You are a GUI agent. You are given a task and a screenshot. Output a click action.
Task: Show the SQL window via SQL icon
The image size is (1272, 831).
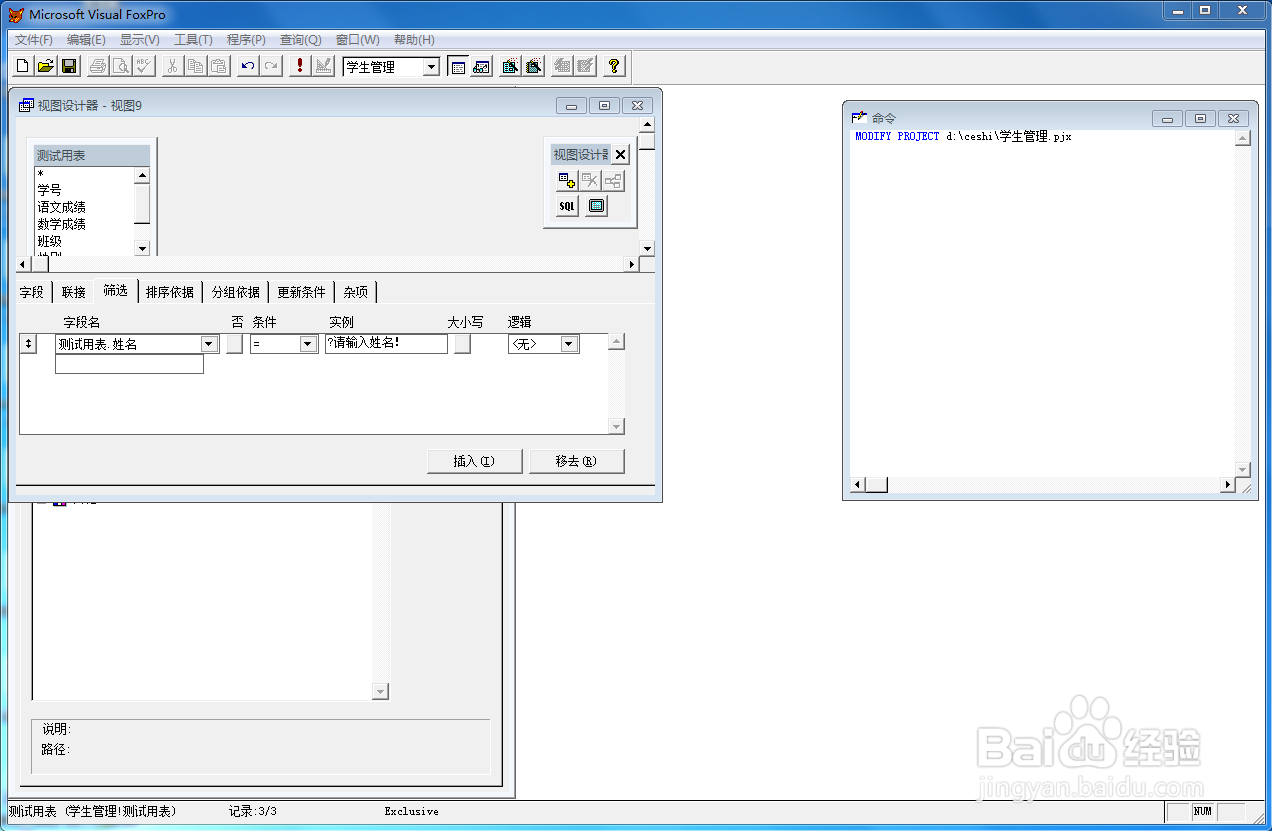[567, 206]
